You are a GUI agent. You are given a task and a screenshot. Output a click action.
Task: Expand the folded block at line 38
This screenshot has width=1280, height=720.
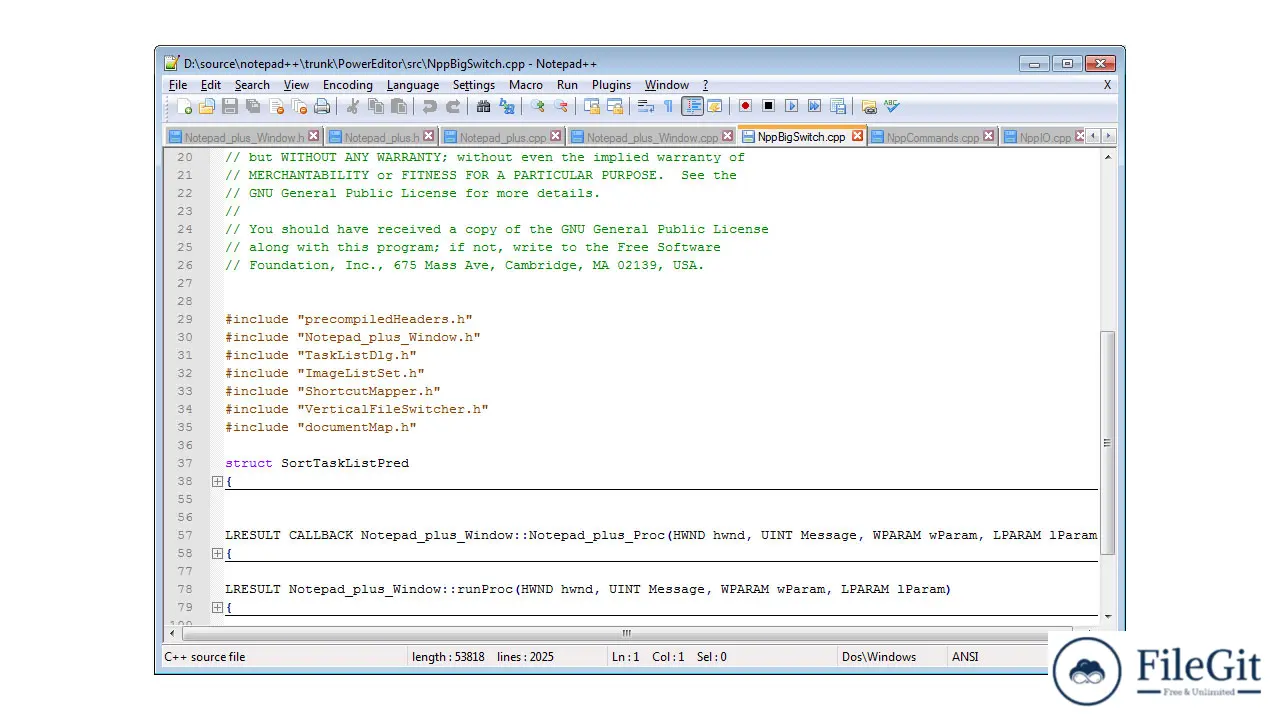217,481
